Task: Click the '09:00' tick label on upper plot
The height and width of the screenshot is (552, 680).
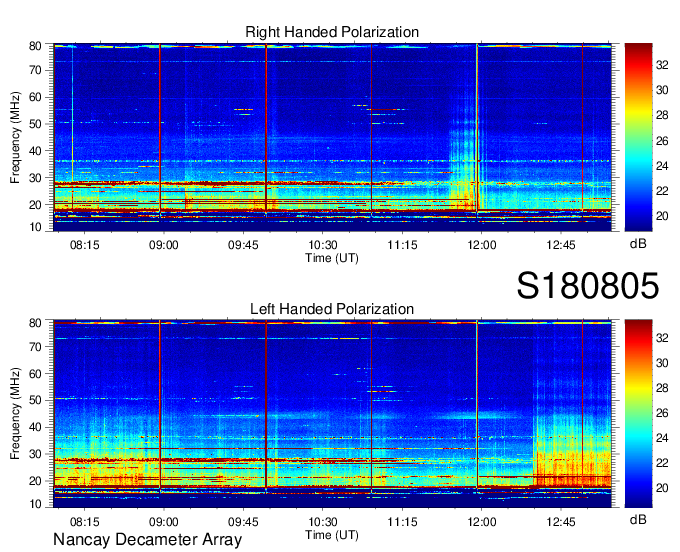Action: (163, 245)
